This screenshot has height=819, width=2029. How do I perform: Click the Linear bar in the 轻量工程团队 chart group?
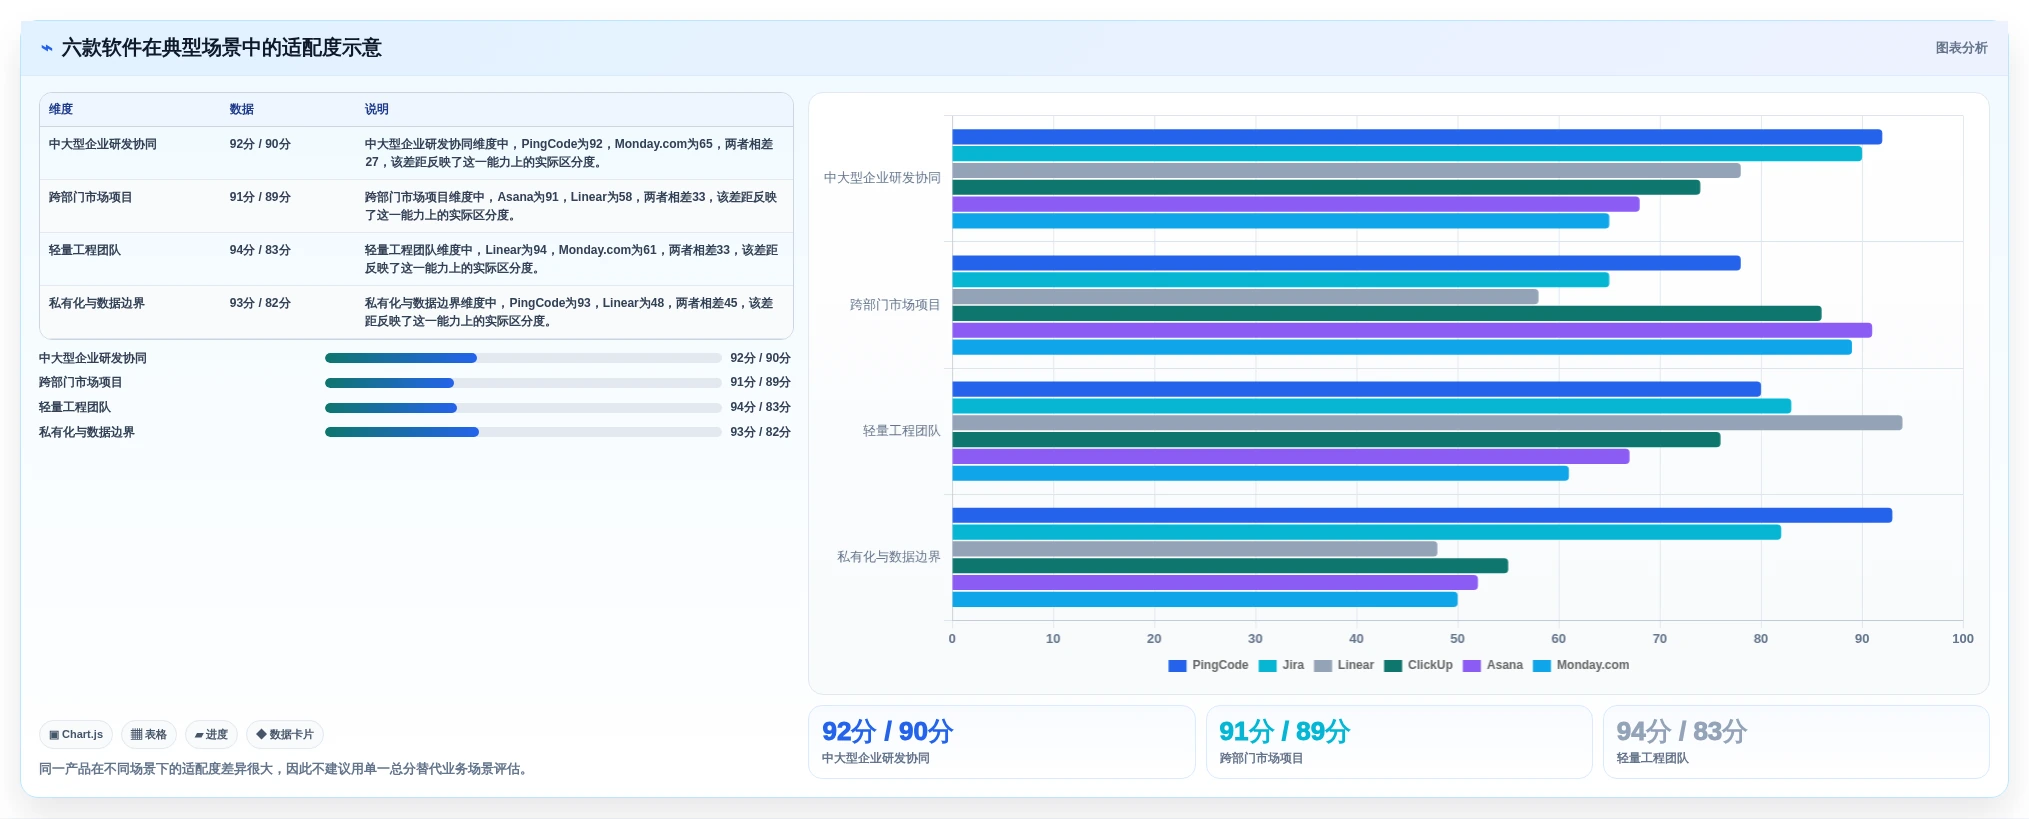pyautogui.click(x=1427, y=423)
